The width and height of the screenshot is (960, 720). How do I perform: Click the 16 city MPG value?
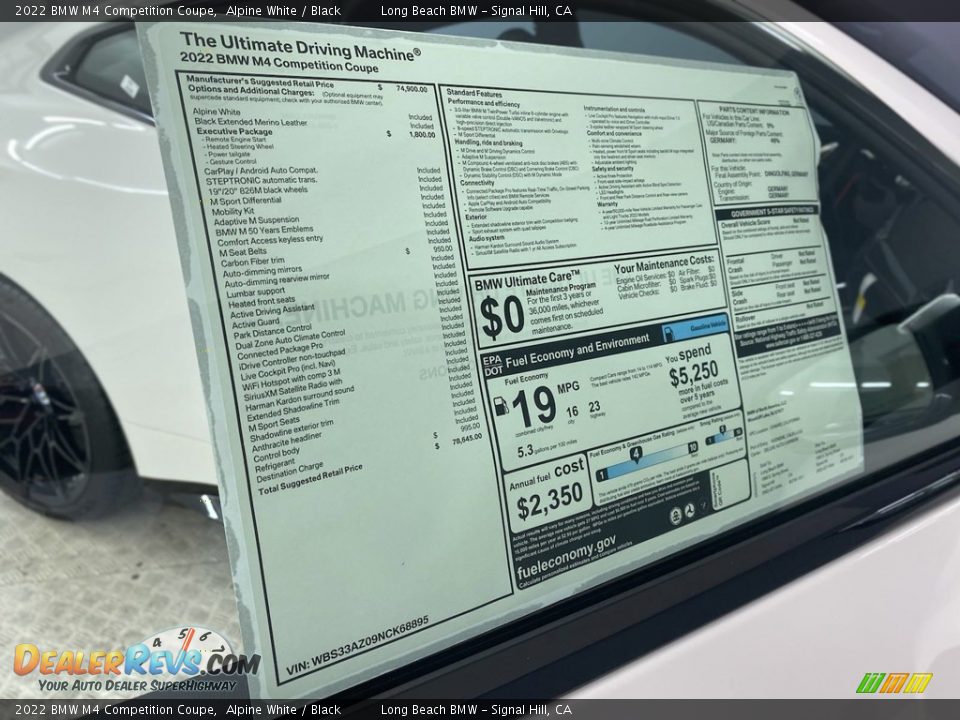pos(572,411)
